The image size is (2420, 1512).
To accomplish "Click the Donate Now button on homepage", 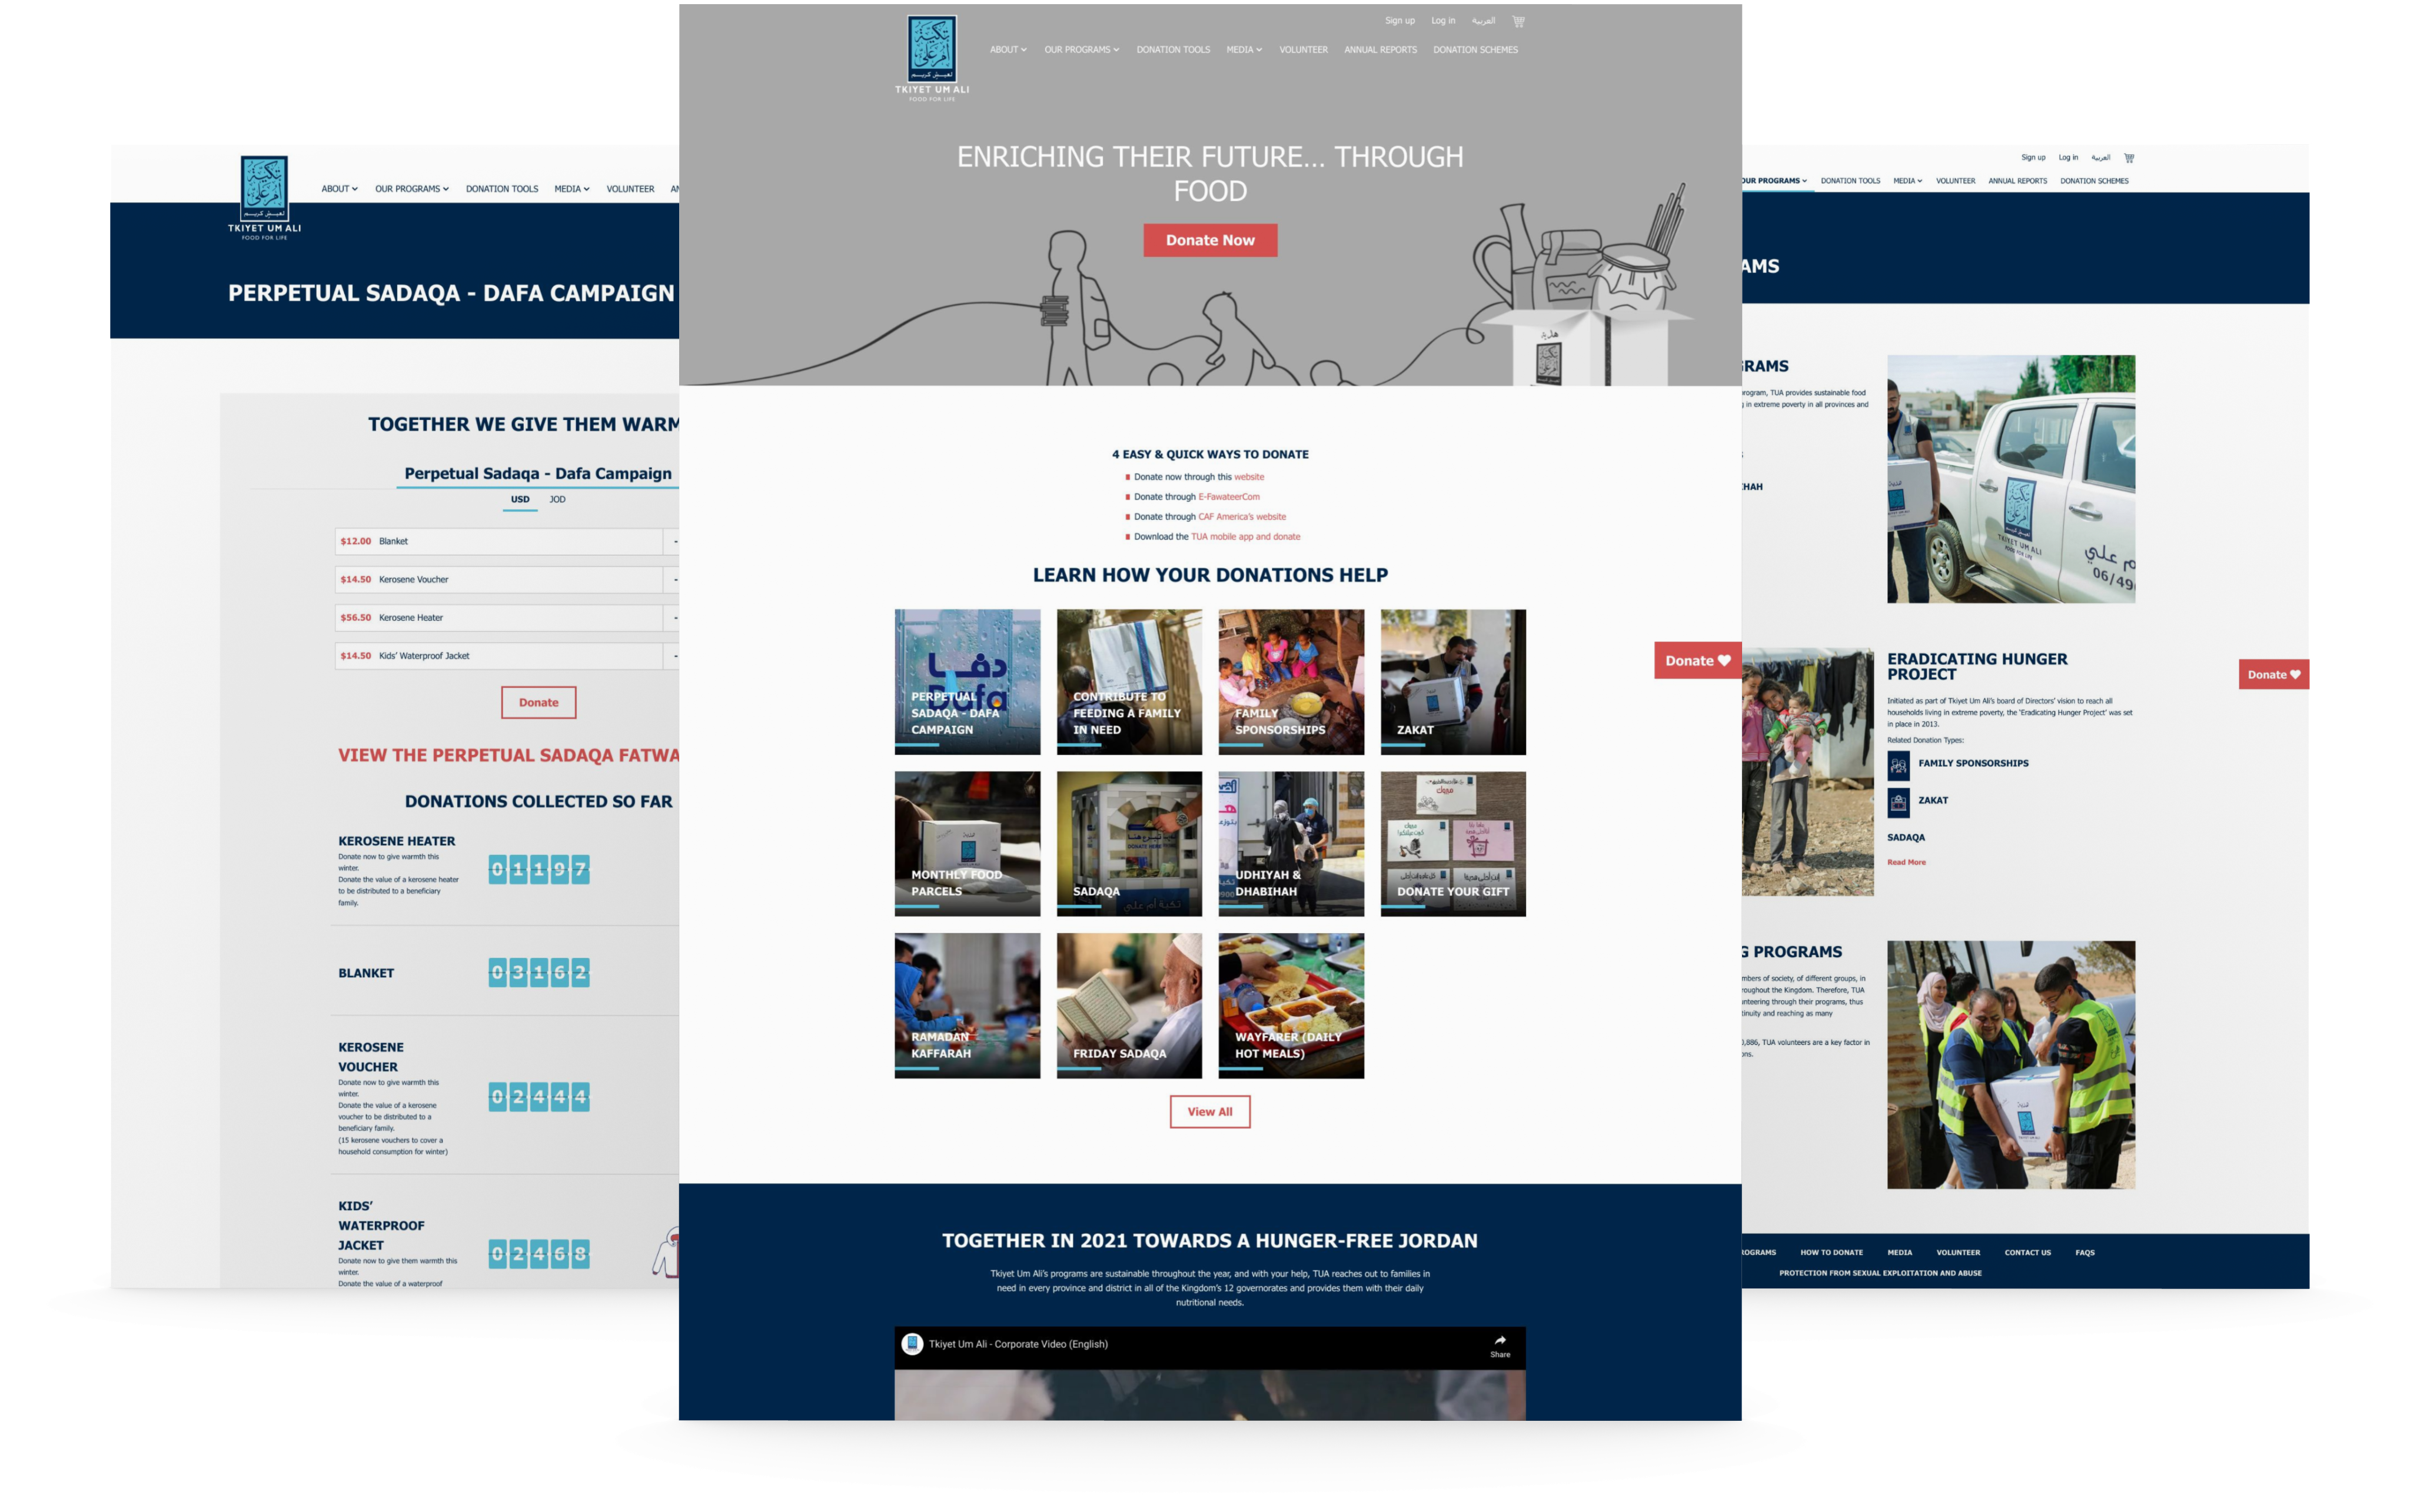I will tap(1209, 239).
